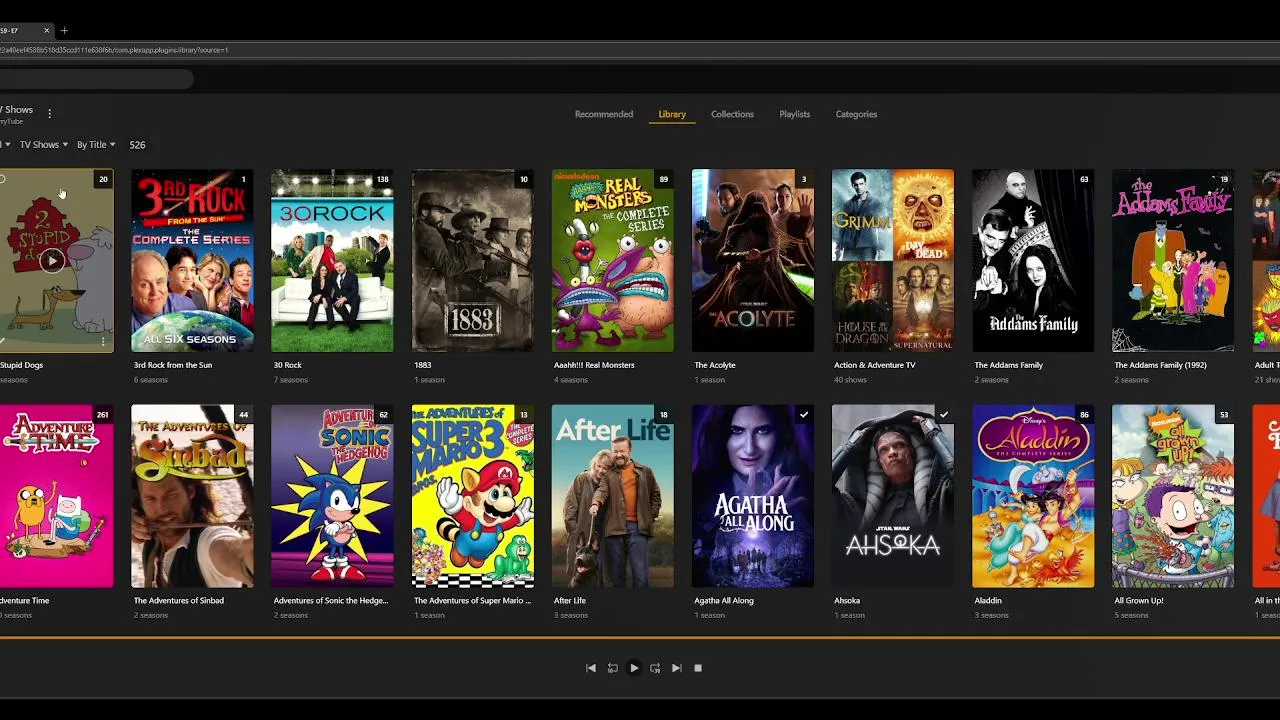Click the watched checkmark on Agatha All Along
The height and width of the screenshot is (720, 1280).
(803, 415)
